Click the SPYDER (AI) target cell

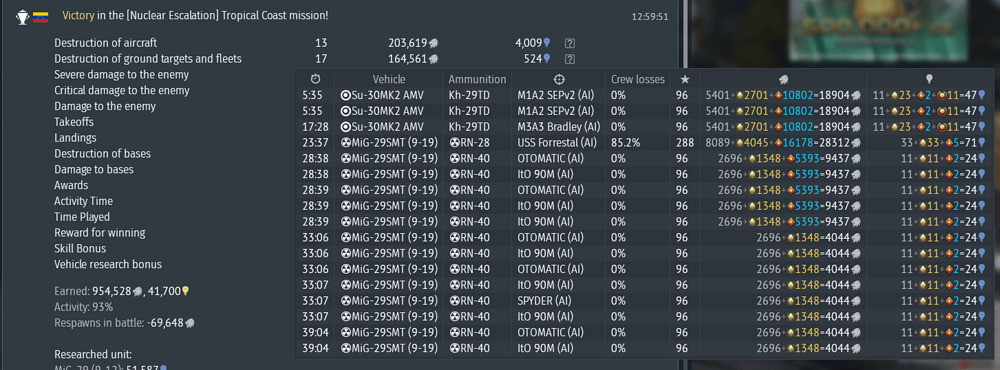point(545,300)
